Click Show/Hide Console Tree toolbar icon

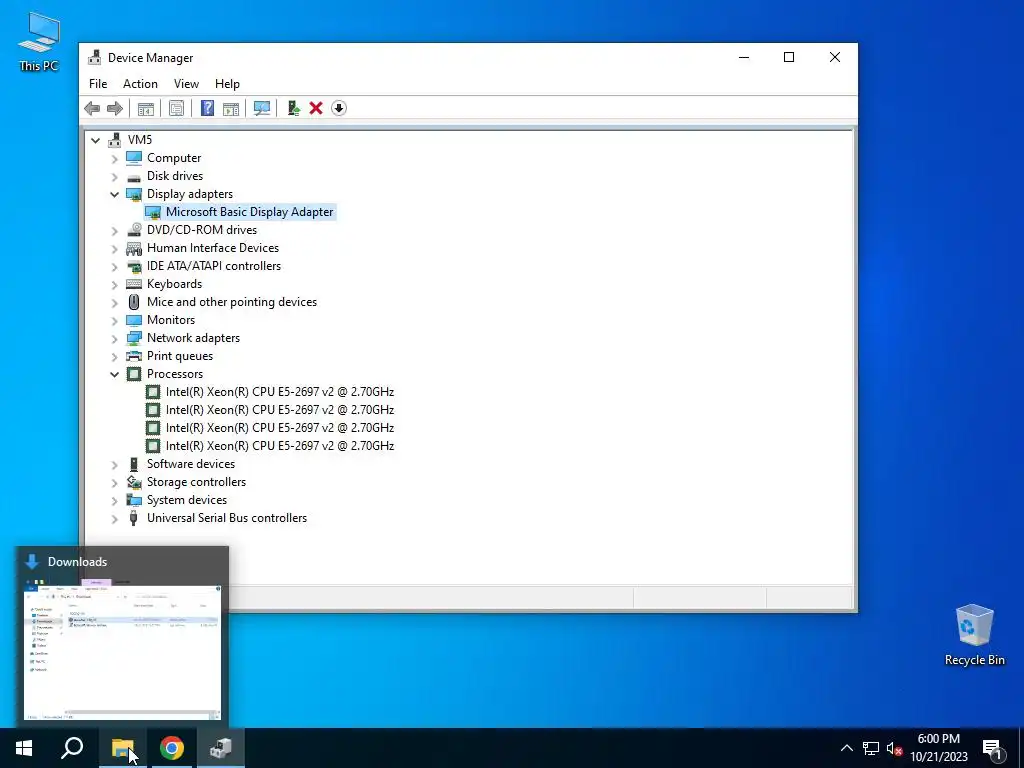point(146,108)
